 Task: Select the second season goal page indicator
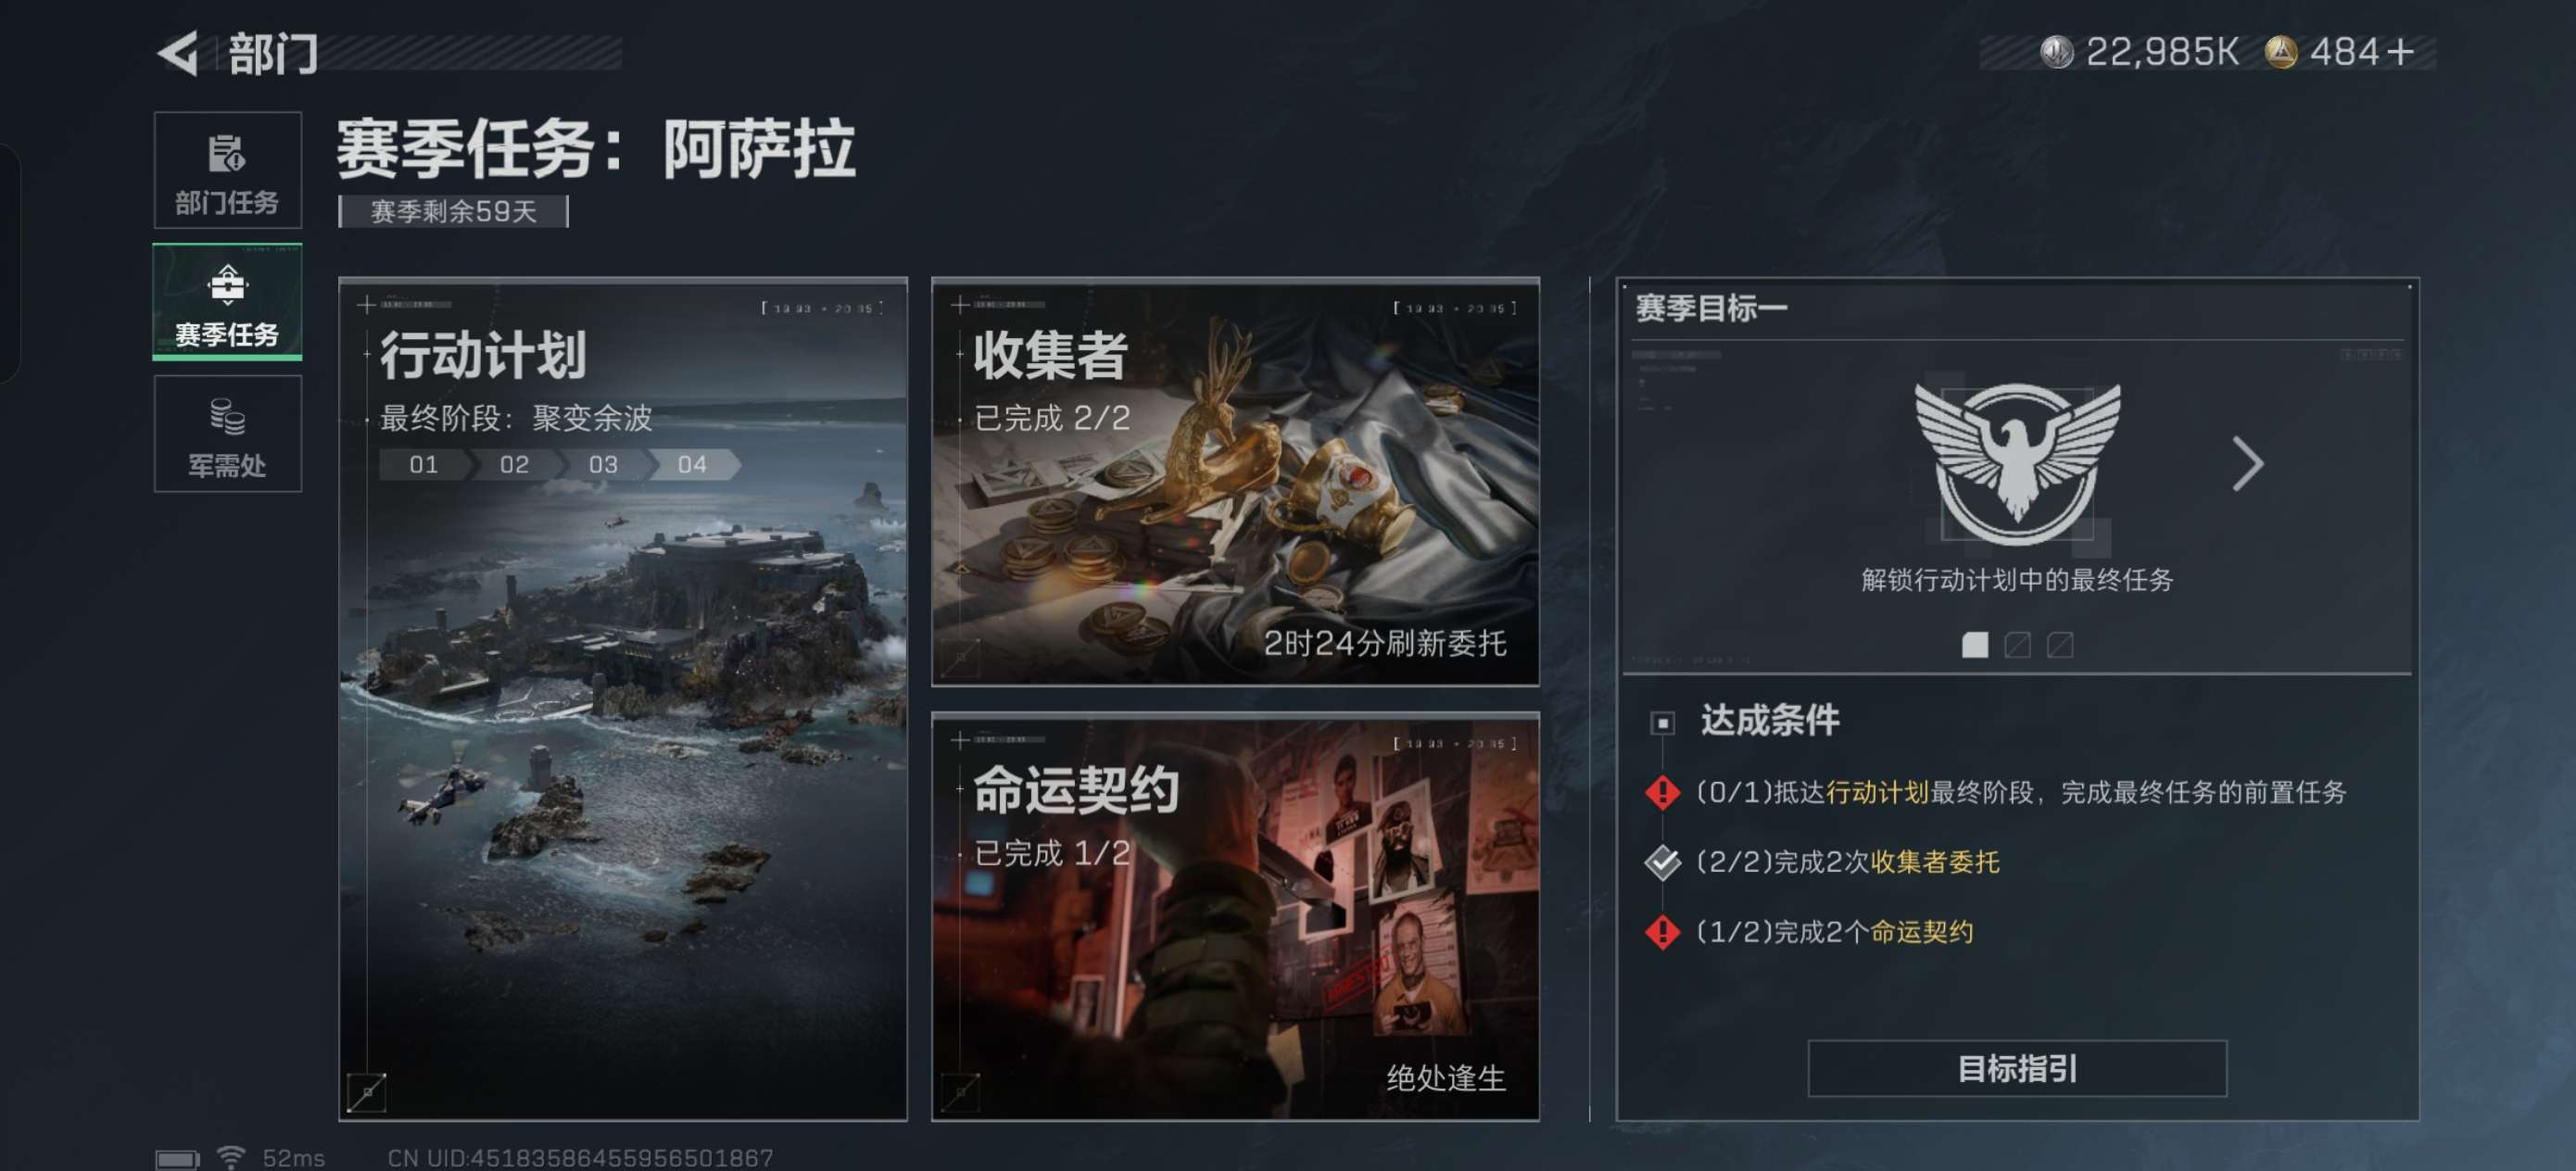coord(2017,645)
